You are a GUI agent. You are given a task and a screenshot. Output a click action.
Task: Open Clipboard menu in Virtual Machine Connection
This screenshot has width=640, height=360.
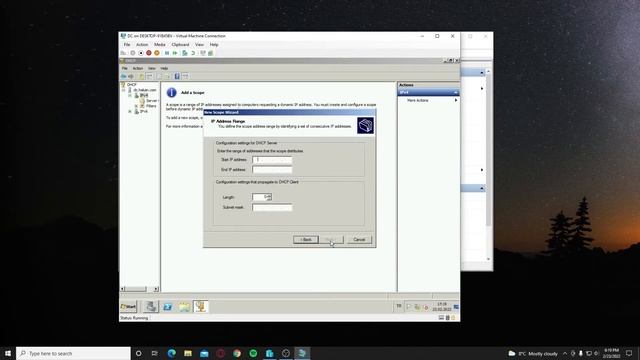tap(180, 44)
